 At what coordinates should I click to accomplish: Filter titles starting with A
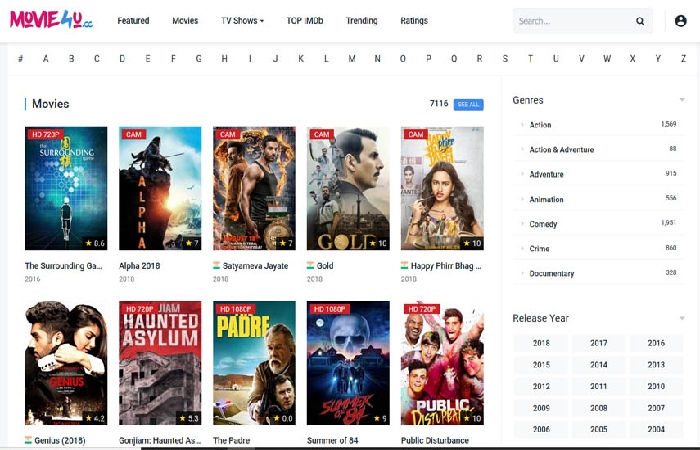[46, 58]
